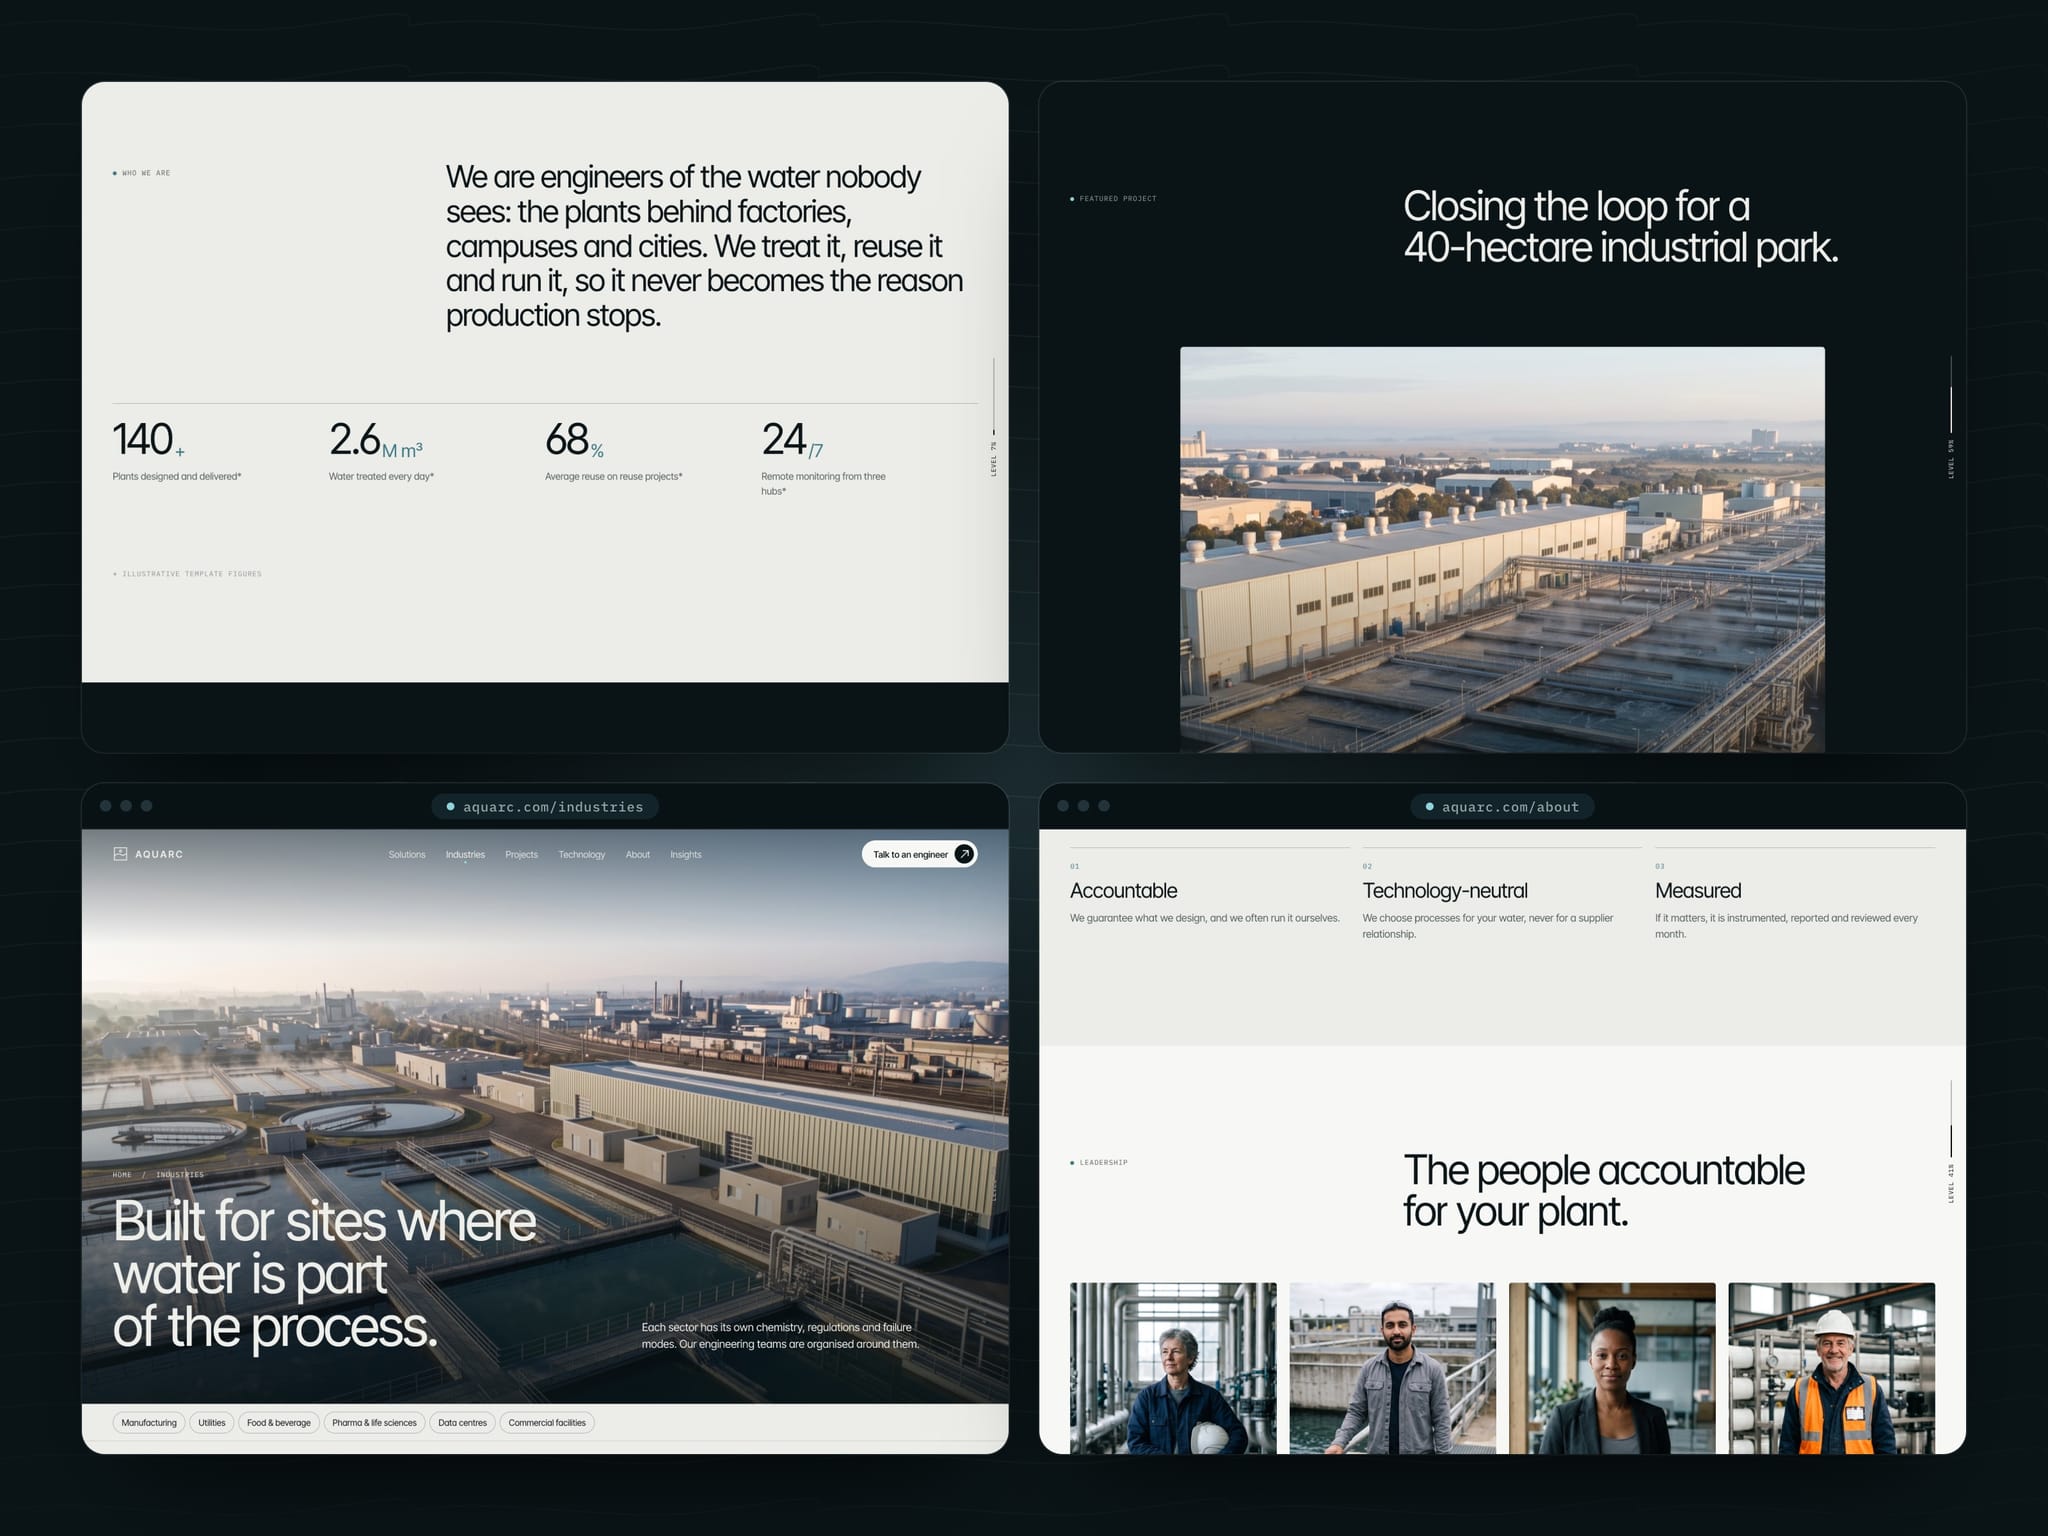Screen dimensions: 2048x1536
Task: Click the Talk to an engineer button
Action: pyautogui.click(x=920, y=854)
